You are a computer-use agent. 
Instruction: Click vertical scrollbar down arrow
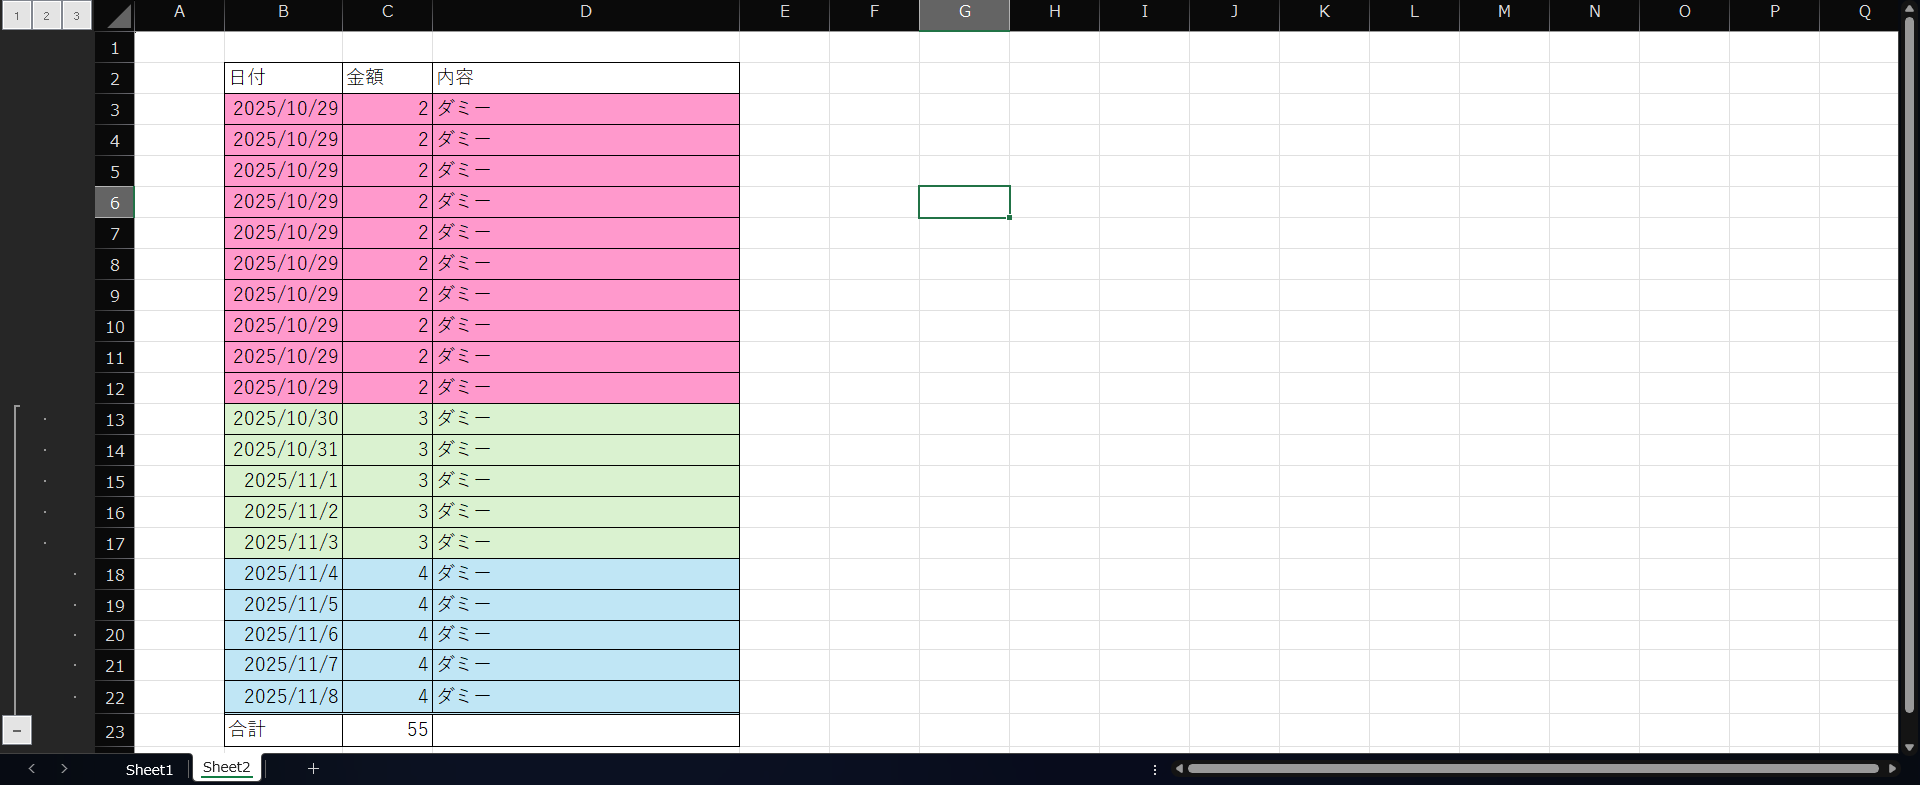click(x=1909, y=746)
